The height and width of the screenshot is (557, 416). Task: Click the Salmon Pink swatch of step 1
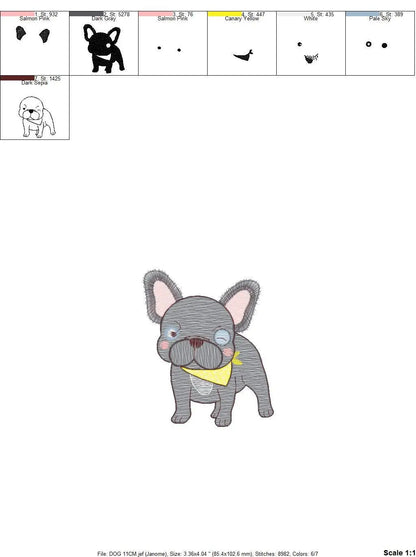point(17,14)
